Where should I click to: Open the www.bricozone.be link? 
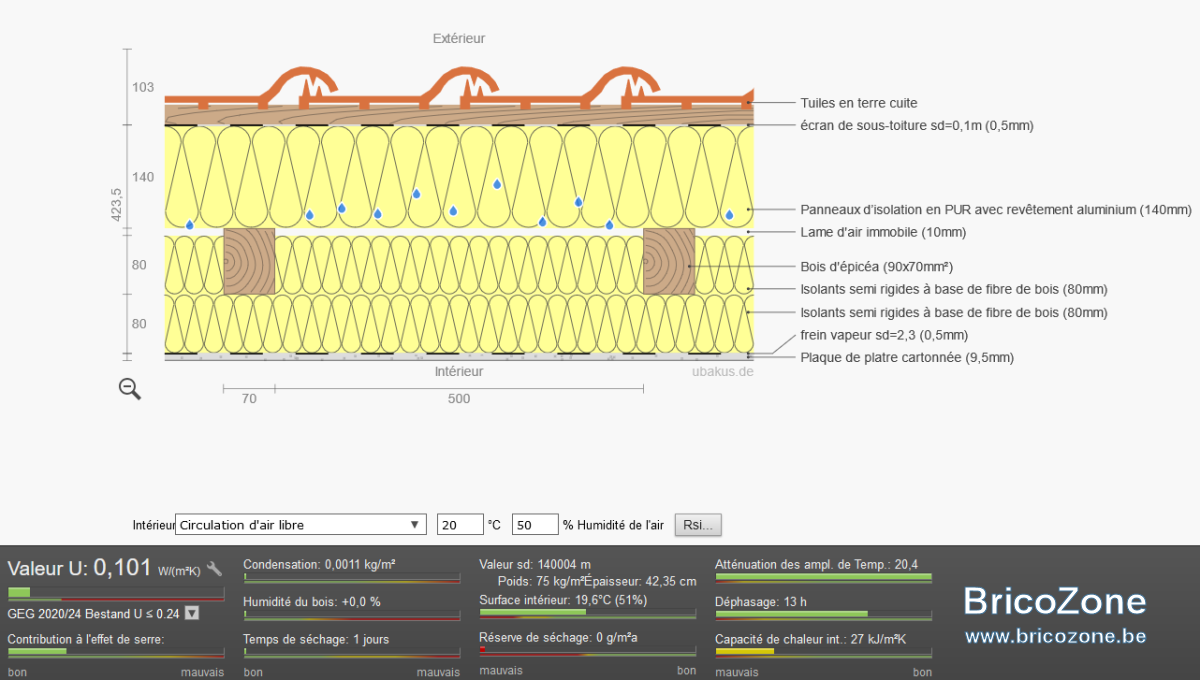pyautogui.click(x=1055, y=636)
